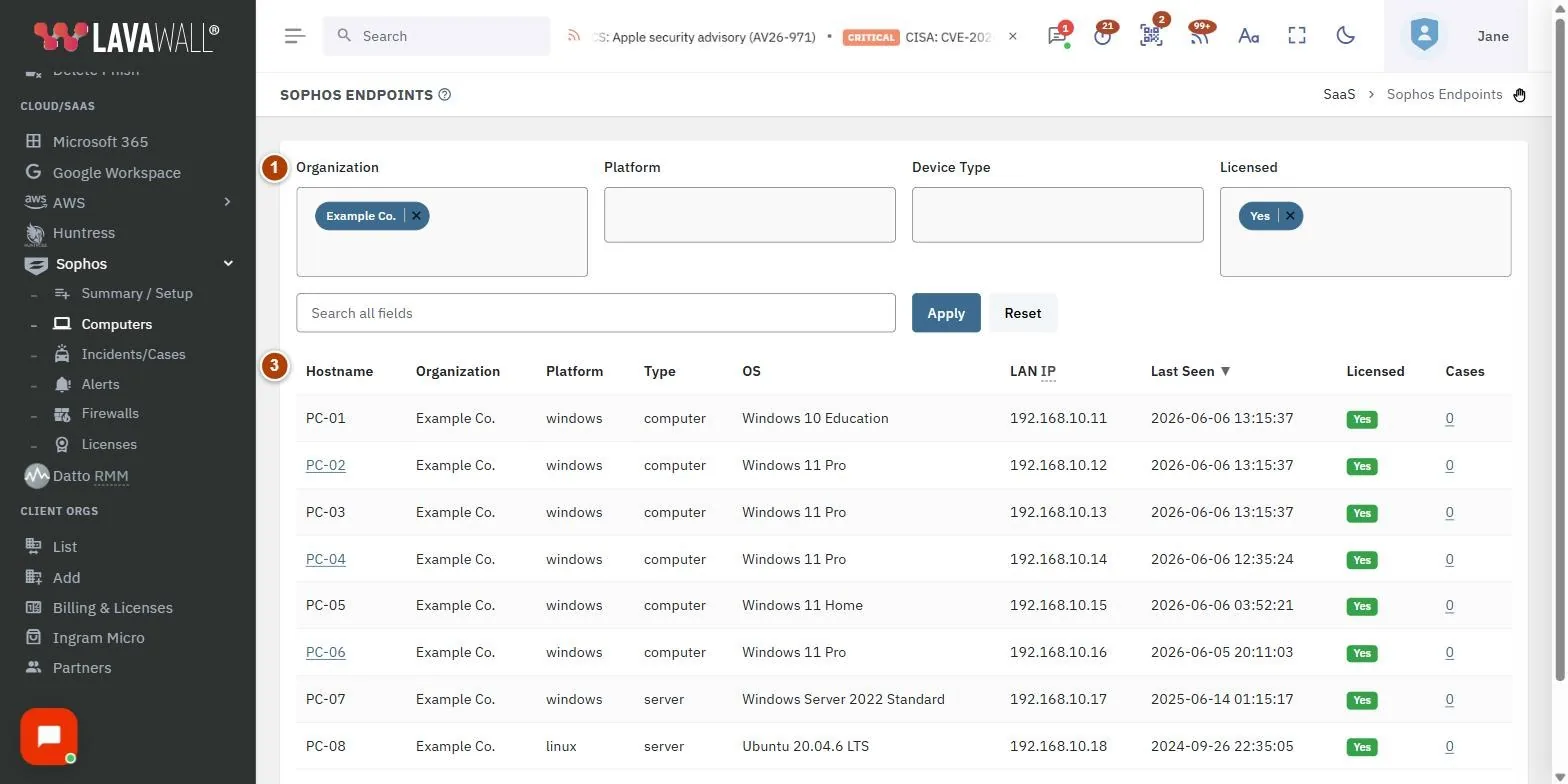Open the clock icon with 21 badge
1568x784 pixels.
1103,36
